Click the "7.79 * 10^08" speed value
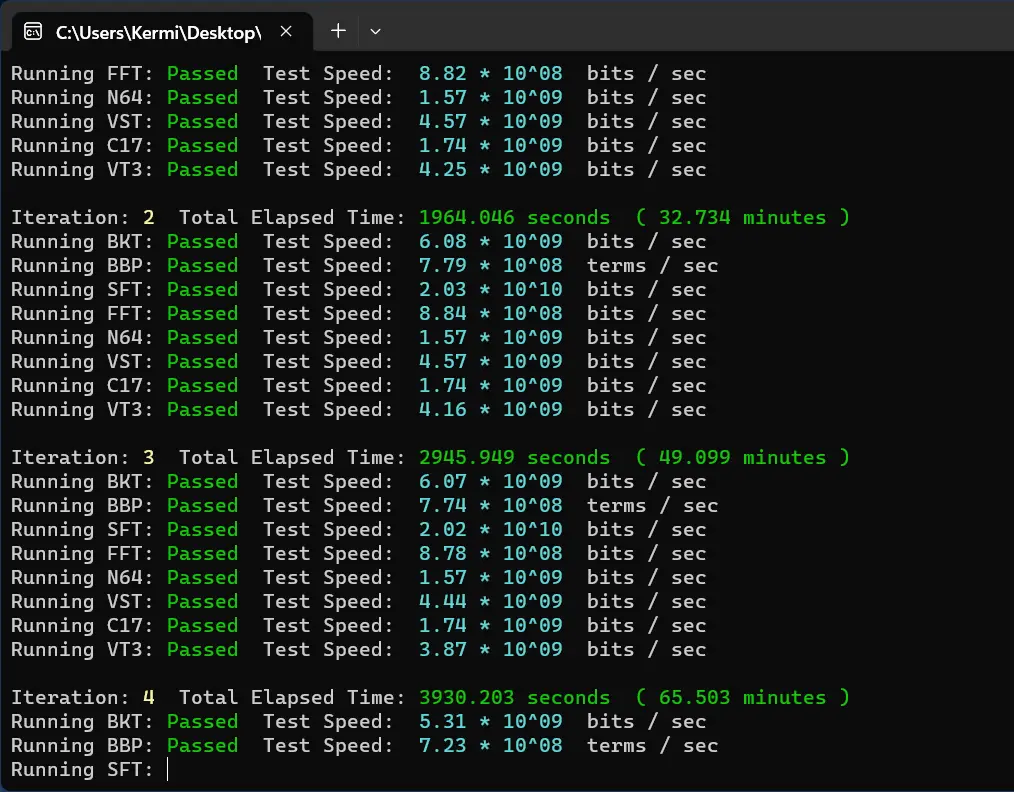 [x=490, y=265]
